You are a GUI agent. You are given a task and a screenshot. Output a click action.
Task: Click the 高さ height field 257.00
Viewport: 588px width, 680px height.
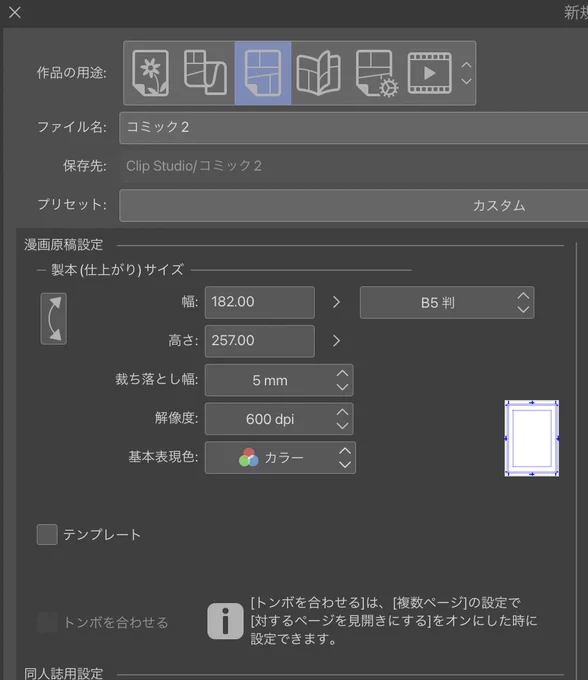tap(260, 341)
